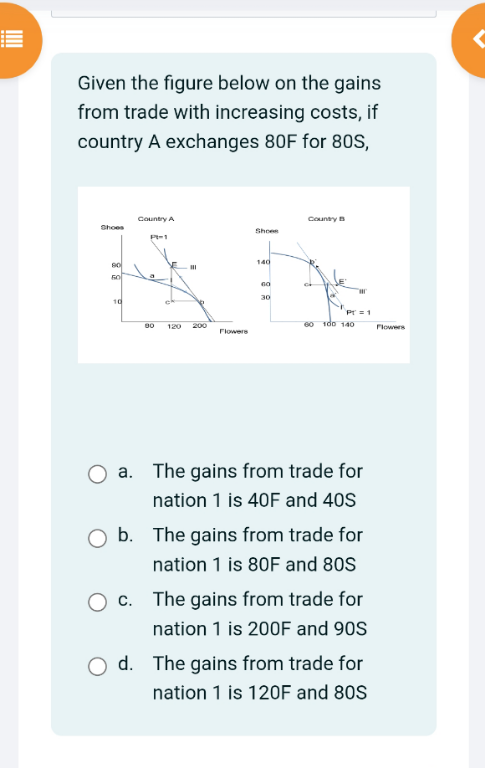Viewport: 485px width, 768px height.
Task: Click the Shoes axis label of Country A
Action: pos(112,227)
